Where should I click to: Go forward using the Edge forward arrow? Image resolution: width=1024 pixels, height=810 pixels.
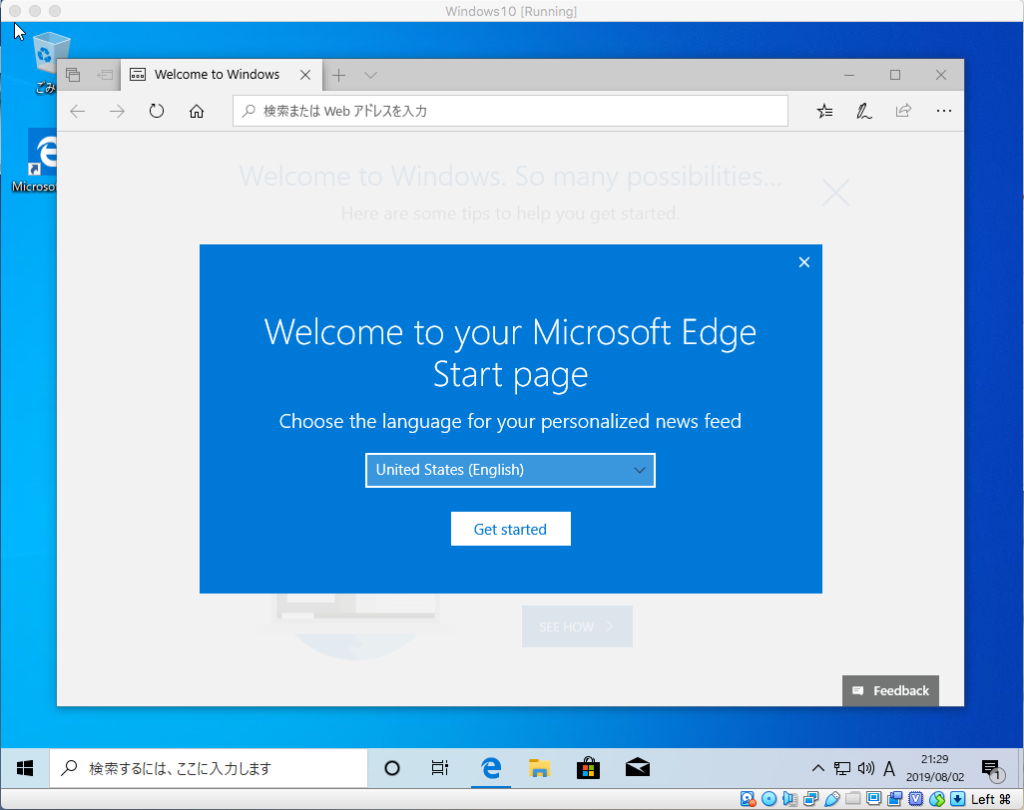click(117, 111)
